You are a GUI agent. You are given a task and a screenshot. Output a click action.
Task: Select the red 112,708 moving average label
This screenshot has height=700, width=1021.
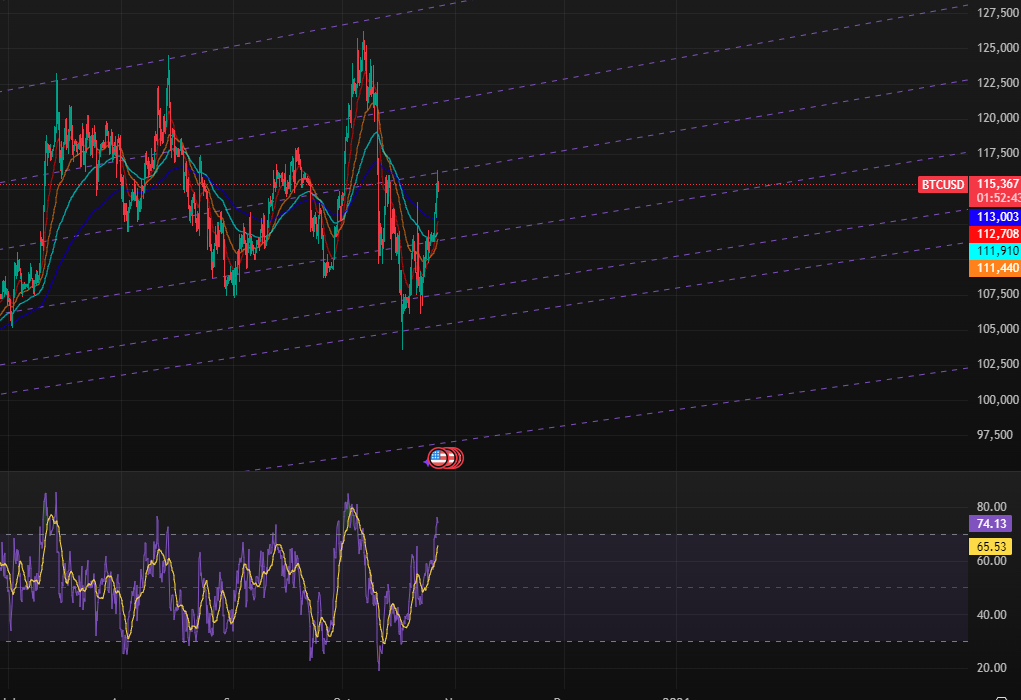click(996, 234)
